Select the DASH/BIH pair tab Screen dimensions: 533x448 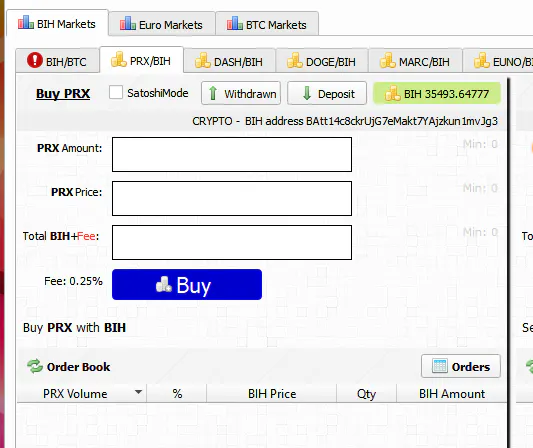coord(229,61)
